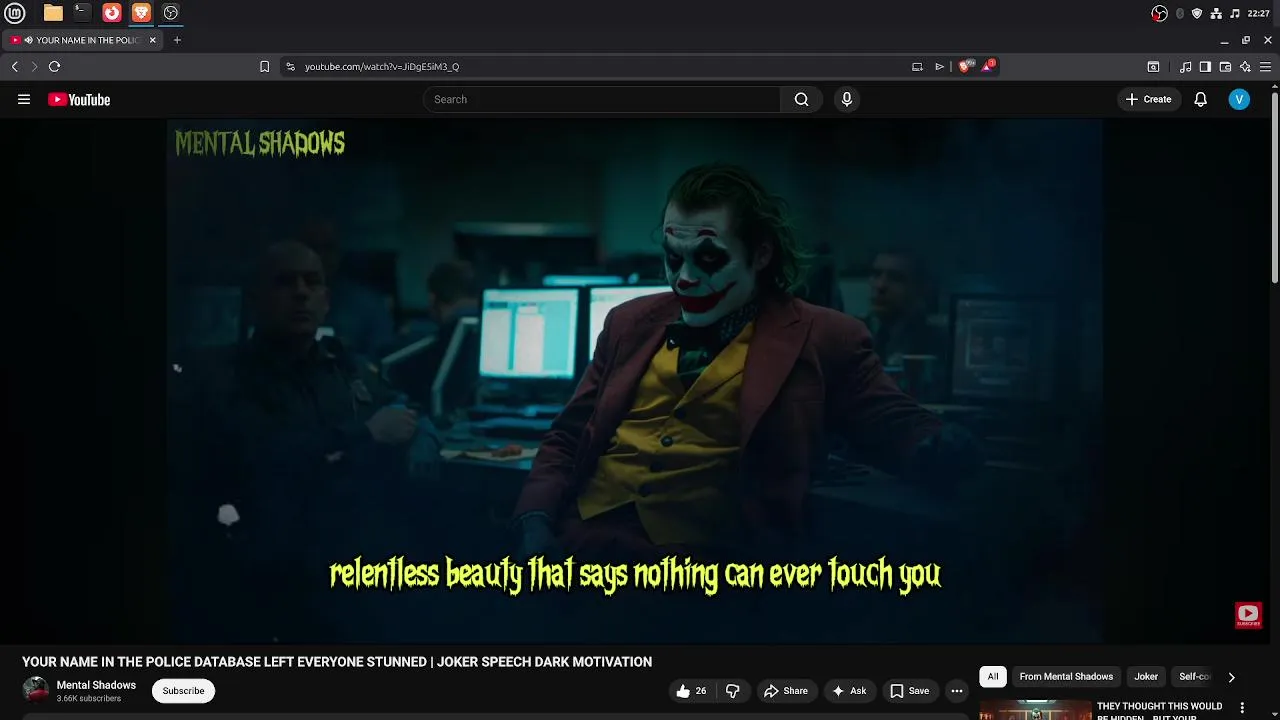Image resolution: width=1280 pixels, height=720 pixels.
Task: Save the video to a playlist
Action: click(x=910, y=691)
